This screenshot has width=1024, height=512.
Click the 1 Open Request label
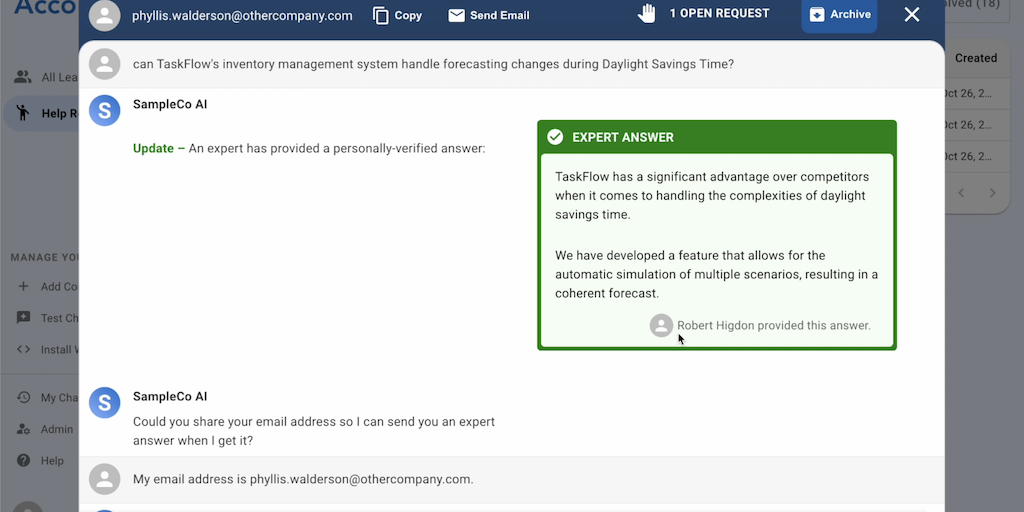coord(719,14)
